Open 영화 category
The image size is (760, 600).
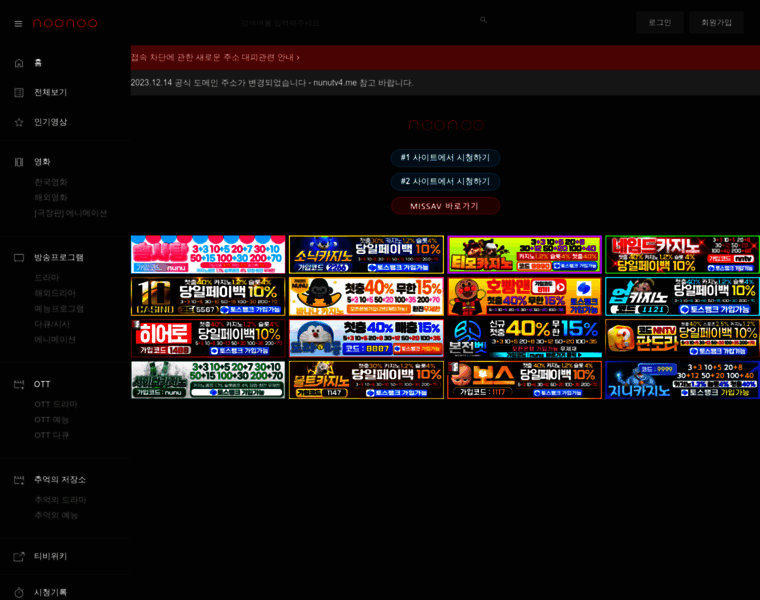coord(42,162)
